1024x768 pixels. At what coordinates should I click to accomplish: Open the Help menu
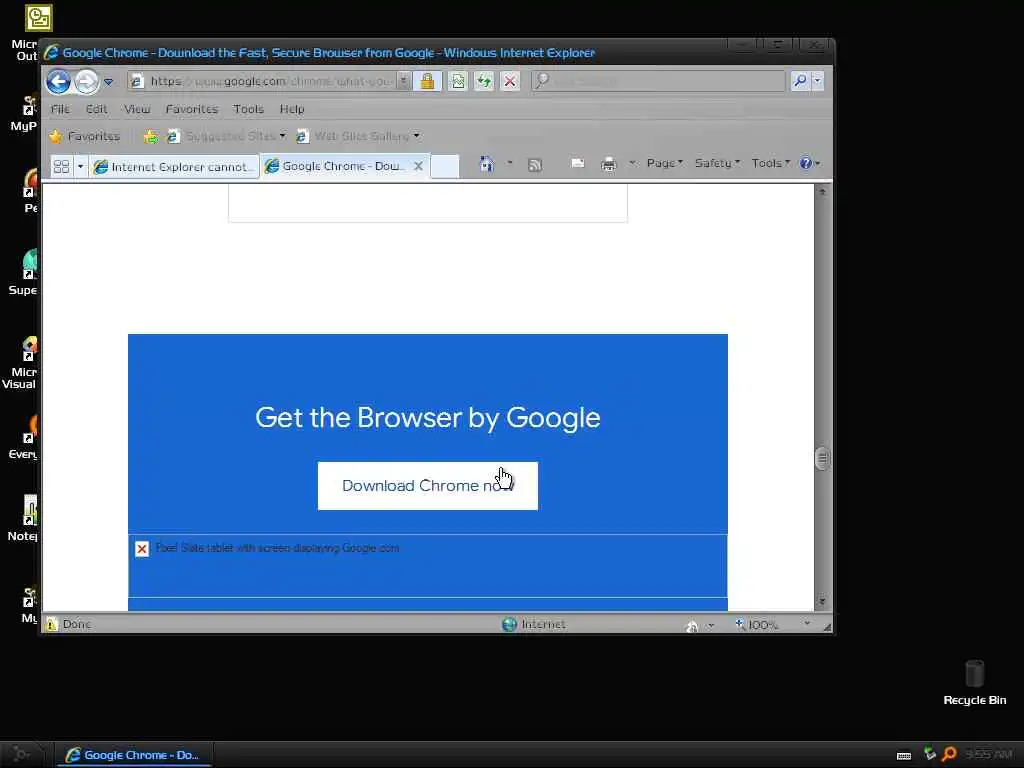tap(292, 109)
